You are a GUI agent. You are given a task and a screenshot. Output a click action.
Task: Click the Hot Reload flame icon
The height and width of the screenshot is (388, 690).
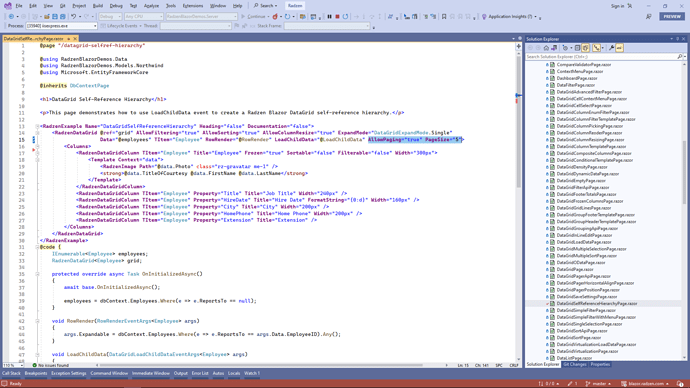[275, 17]
